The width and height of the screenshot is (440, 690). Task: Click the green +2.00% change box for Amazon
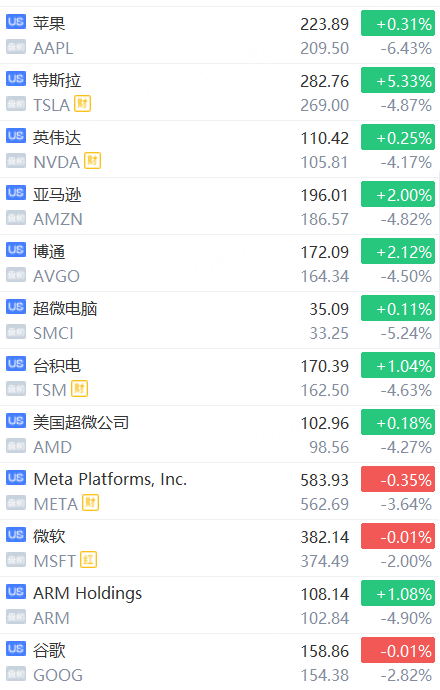398,194
